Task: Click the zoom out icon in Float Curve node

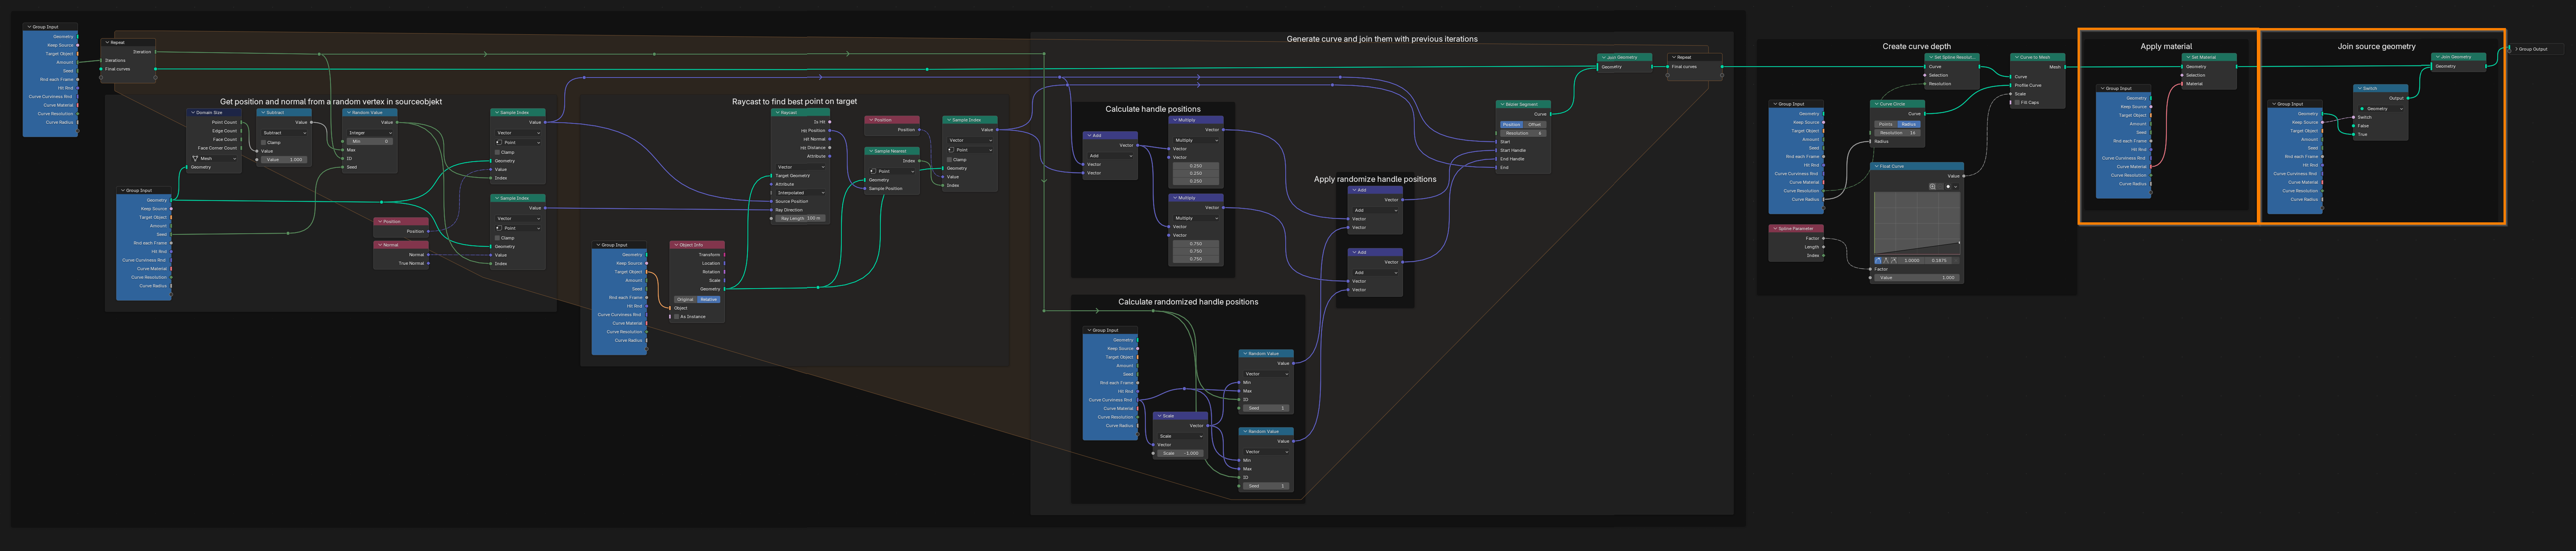Action: 1940,187
